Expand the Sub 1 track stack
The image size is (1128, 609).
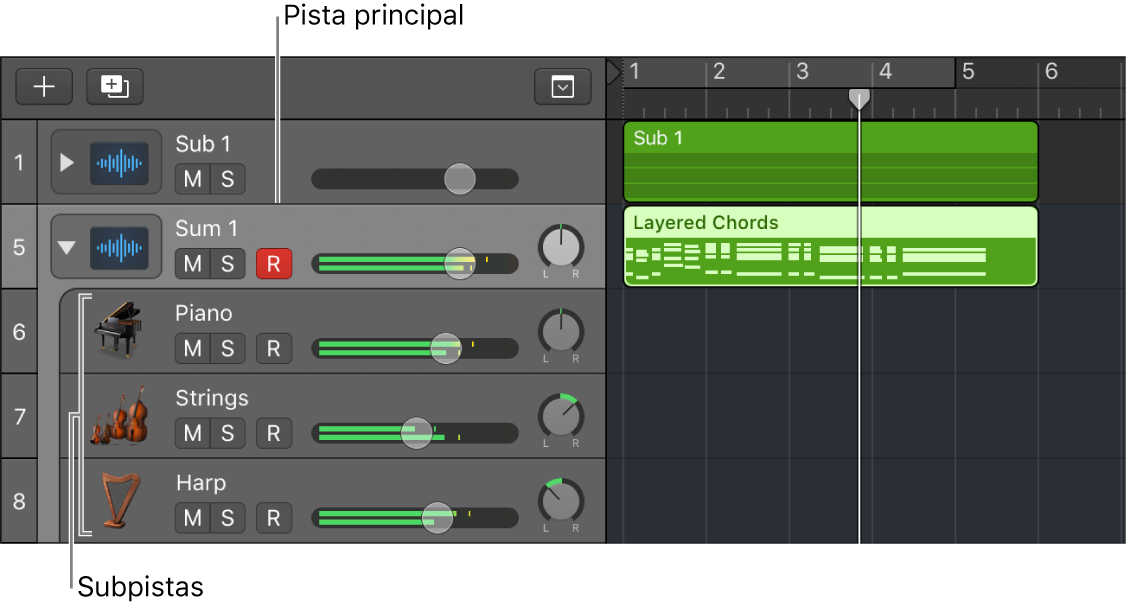pyautogui.click(x=67, y=162)
